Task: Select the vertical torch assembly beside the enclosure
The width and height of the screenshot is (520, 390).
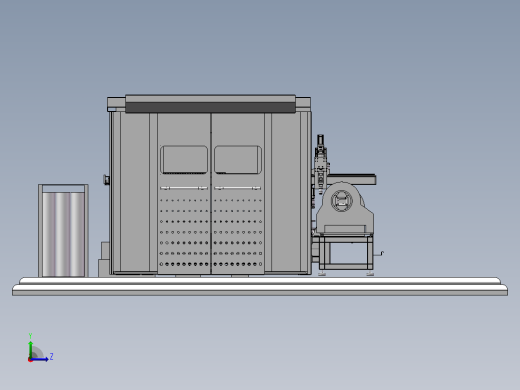Action: pyautogui.click(x=320, y=164)
